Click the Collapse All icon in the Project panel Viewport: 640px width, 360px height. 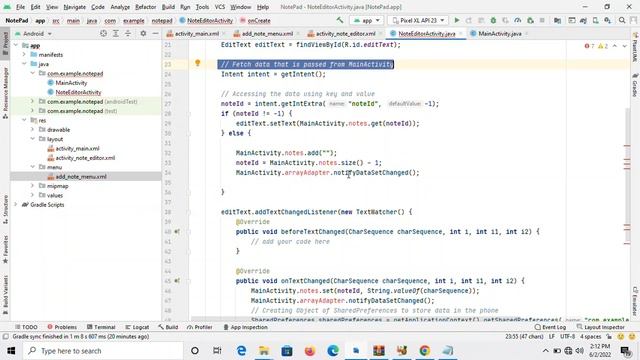[128, 33]
